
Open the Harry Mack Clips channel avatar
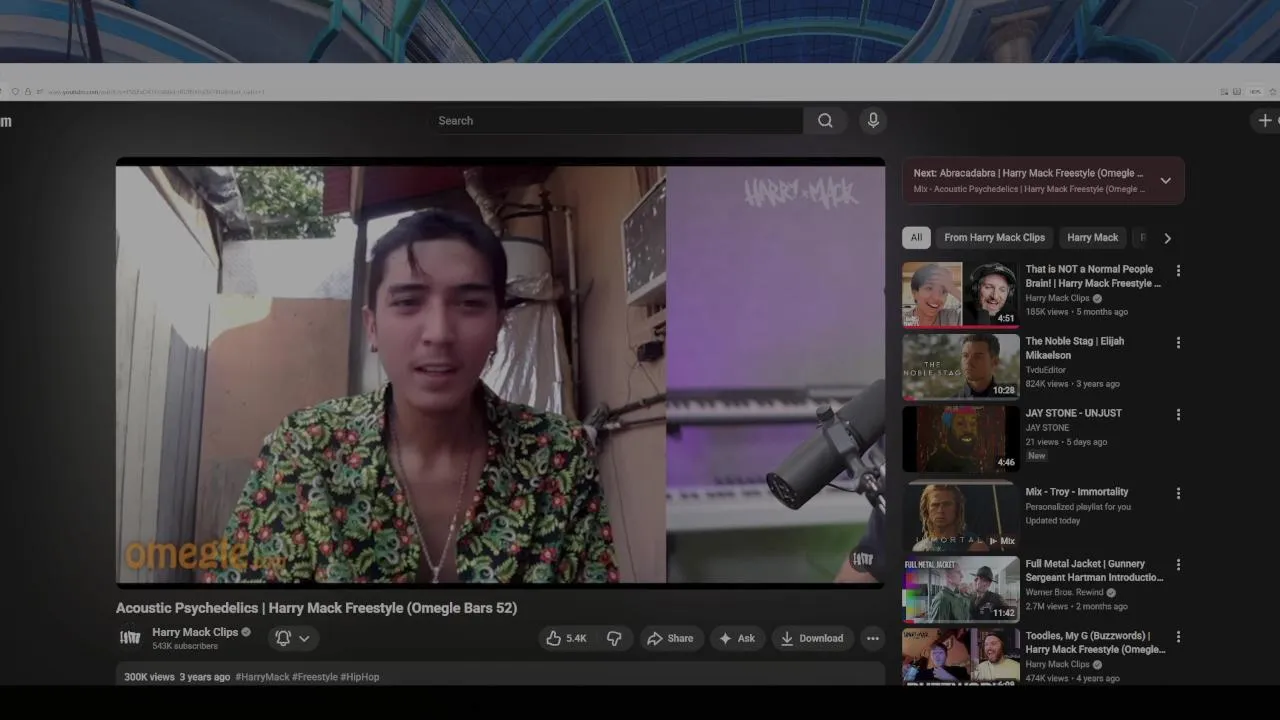tap(130, 638)
